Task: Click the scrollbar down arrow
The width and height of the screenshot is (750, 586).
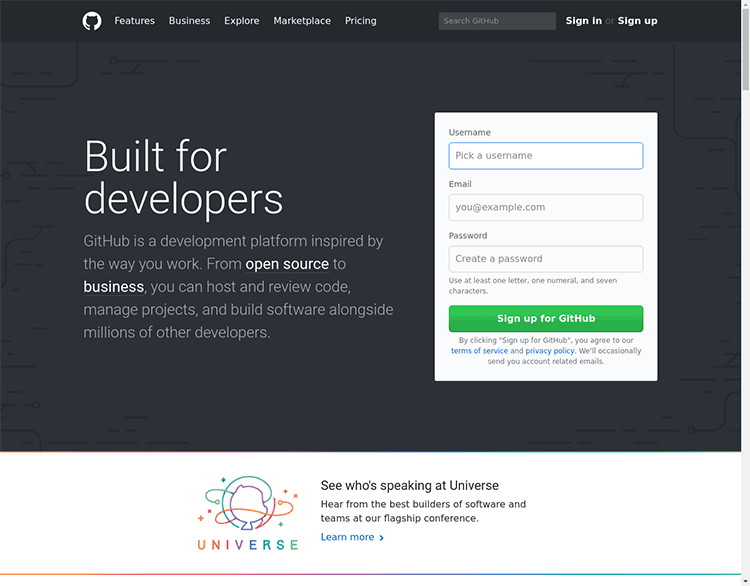Action: coord(745,581)
